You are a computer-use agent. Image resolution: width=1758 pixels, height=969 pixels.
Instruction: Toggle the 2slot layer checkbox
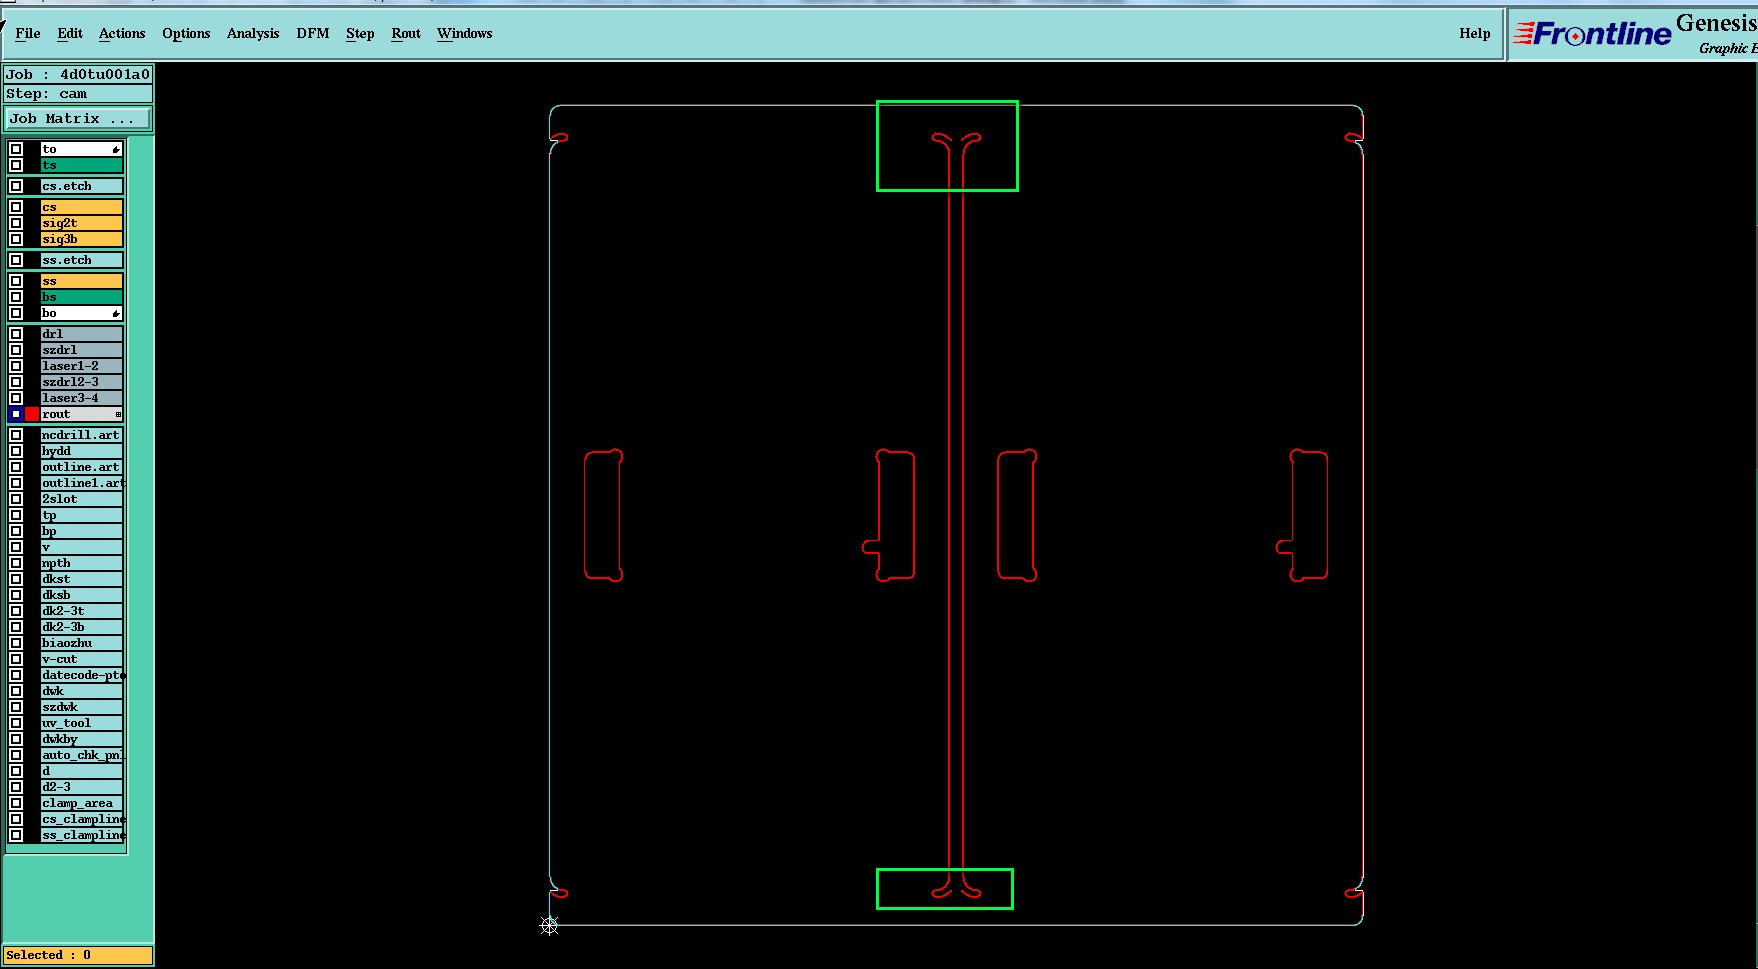tap(16, 499)
